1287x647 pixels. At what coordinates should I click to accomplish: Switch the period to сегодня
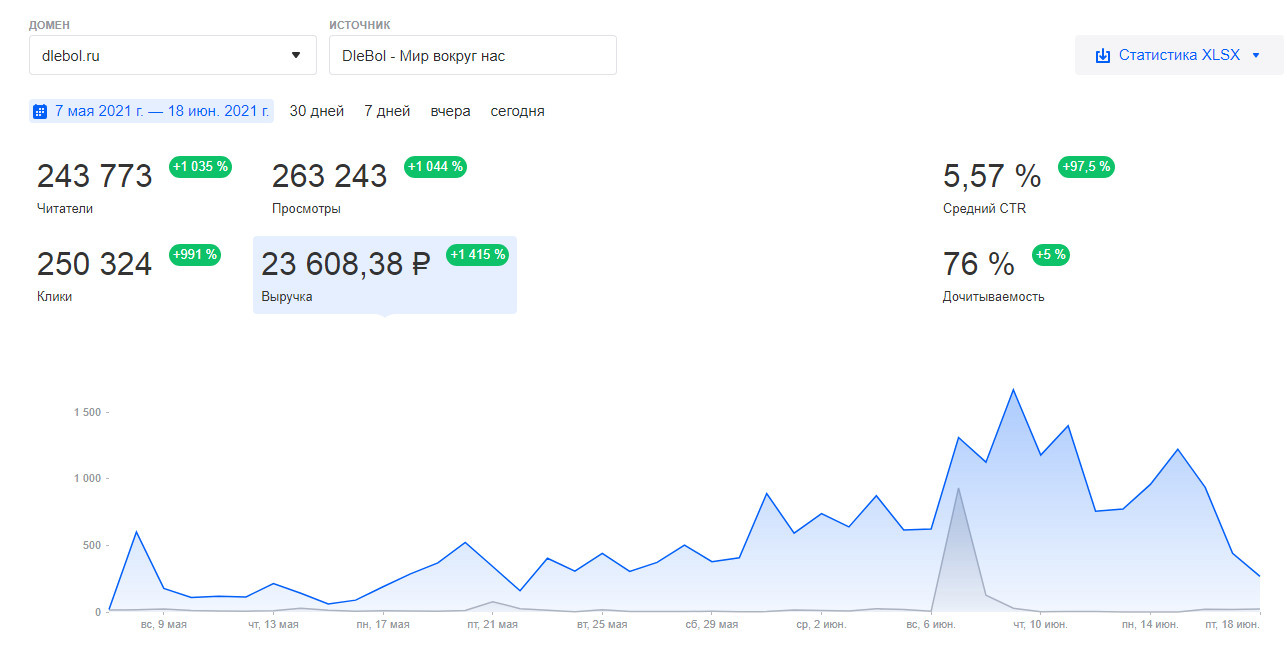pyautogui.click(x=517, y=111)
